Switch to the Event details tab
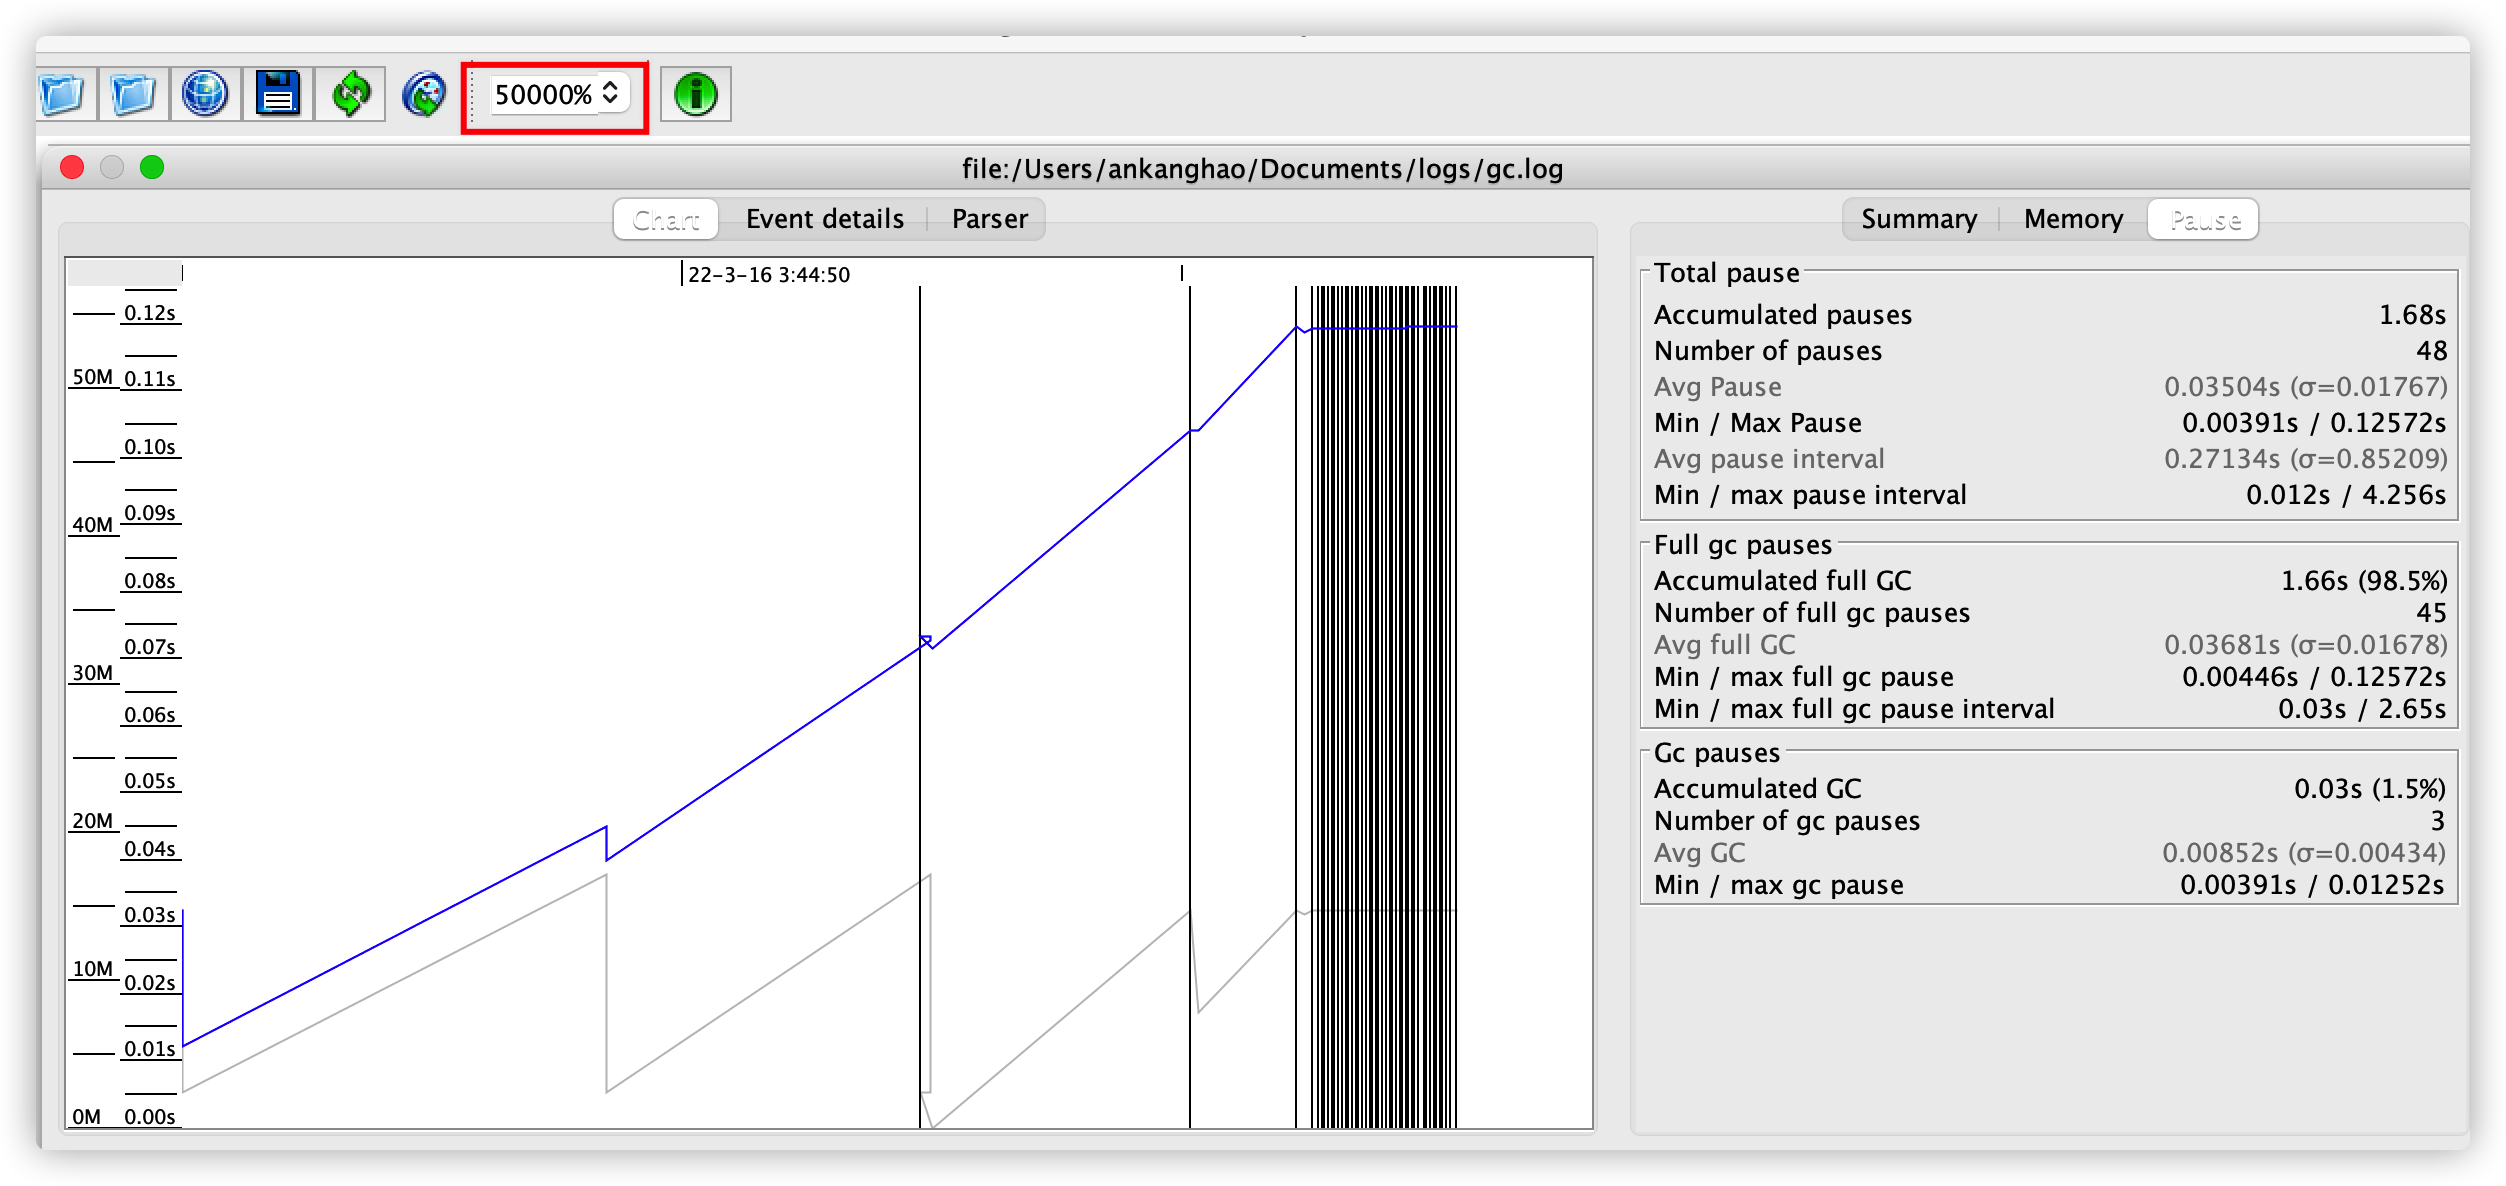The height and width of the screenshot is (1186, 2506). 823,218
